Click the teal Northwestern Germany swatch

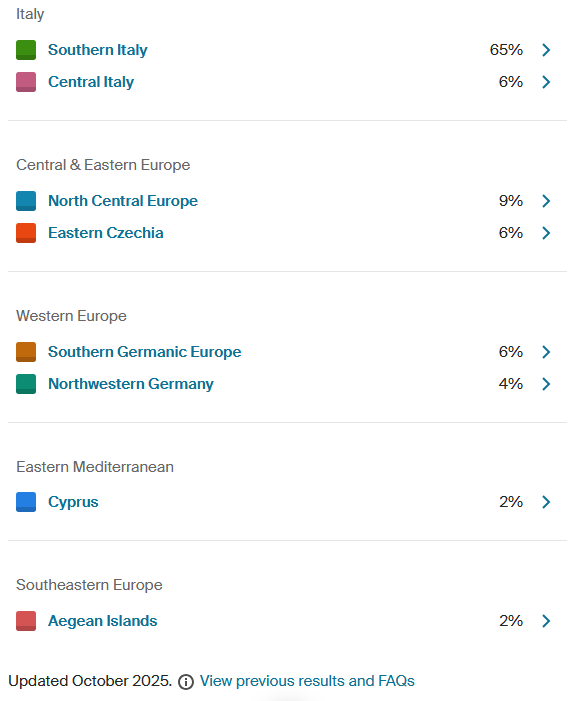click(26, 384)
